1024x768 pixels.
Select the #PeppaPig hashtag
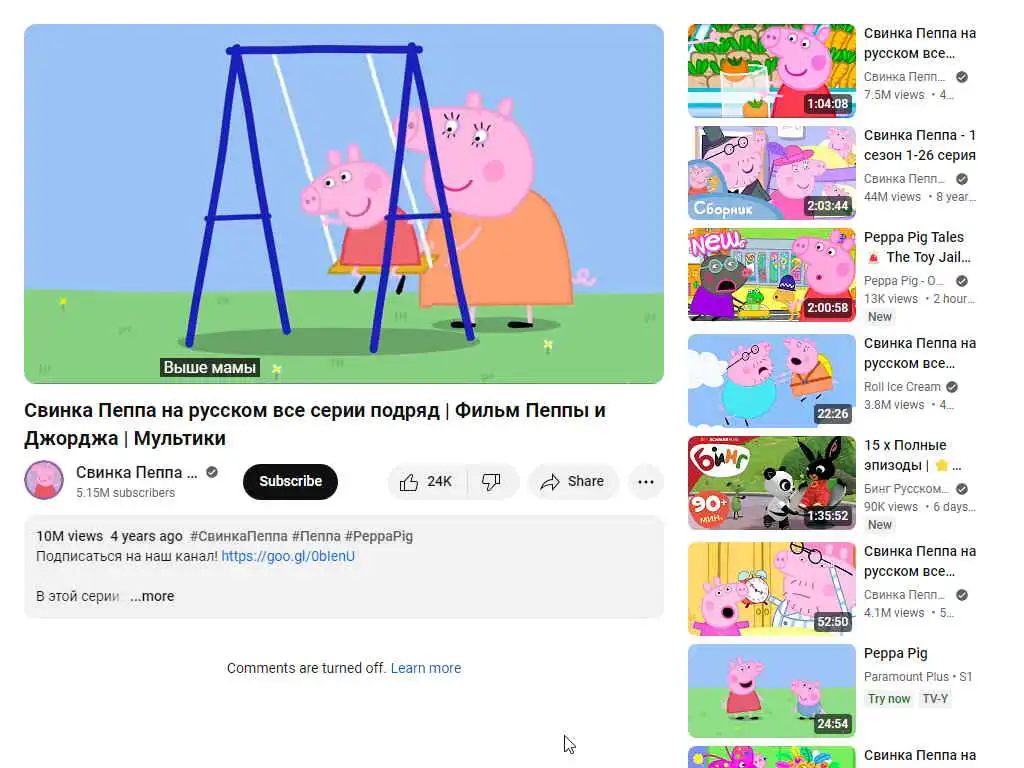pyautogui.click(x=379, y=536)
